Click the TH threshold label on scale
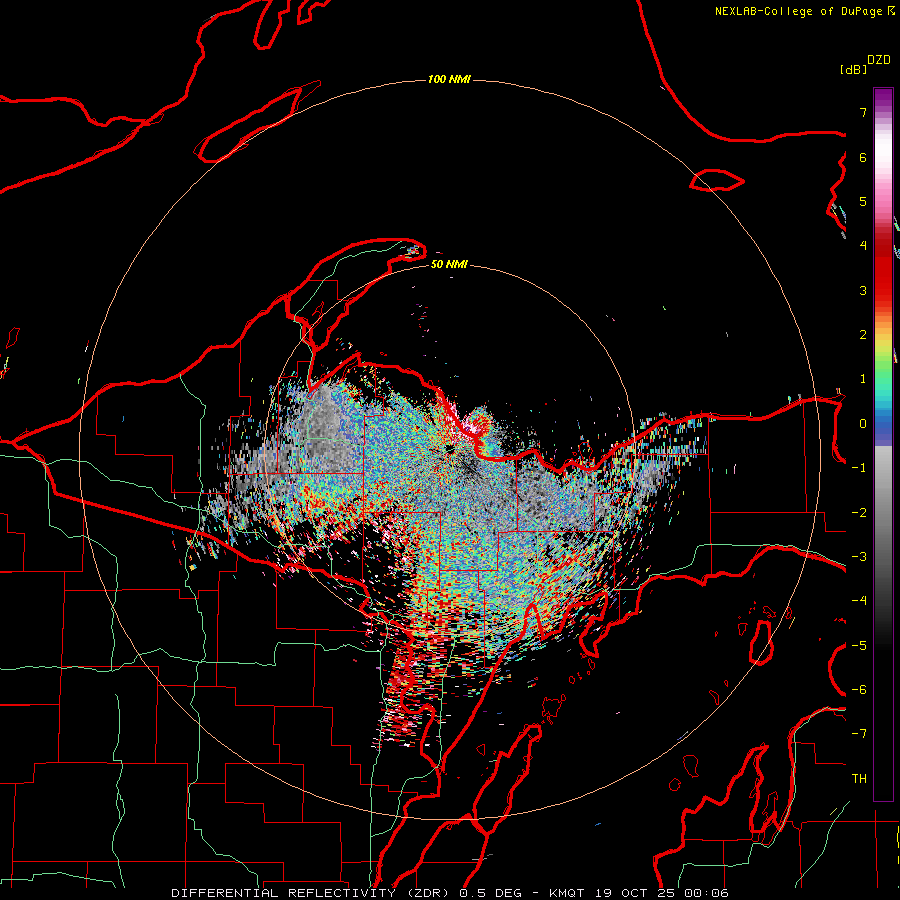 [x=859, y=779]
